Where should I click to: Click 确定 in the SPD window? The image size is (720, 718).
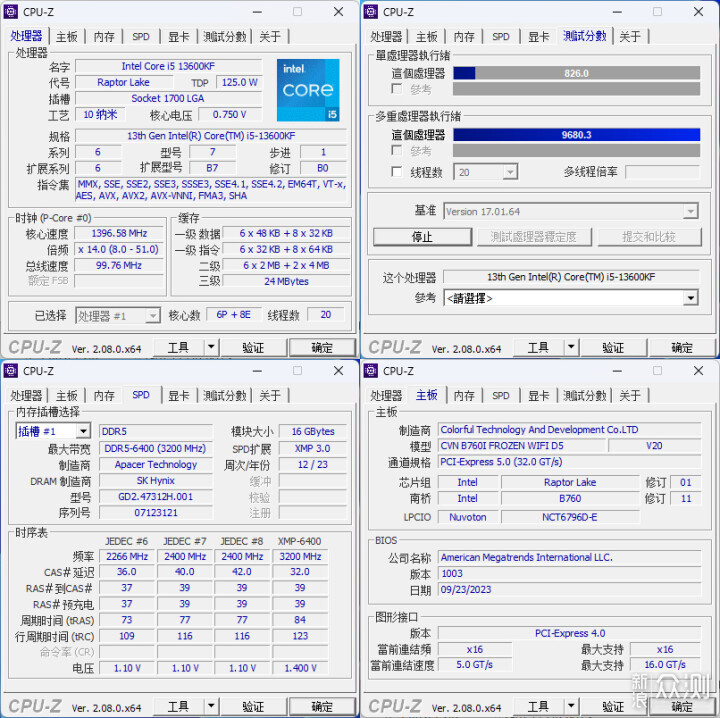click(322, 707)
